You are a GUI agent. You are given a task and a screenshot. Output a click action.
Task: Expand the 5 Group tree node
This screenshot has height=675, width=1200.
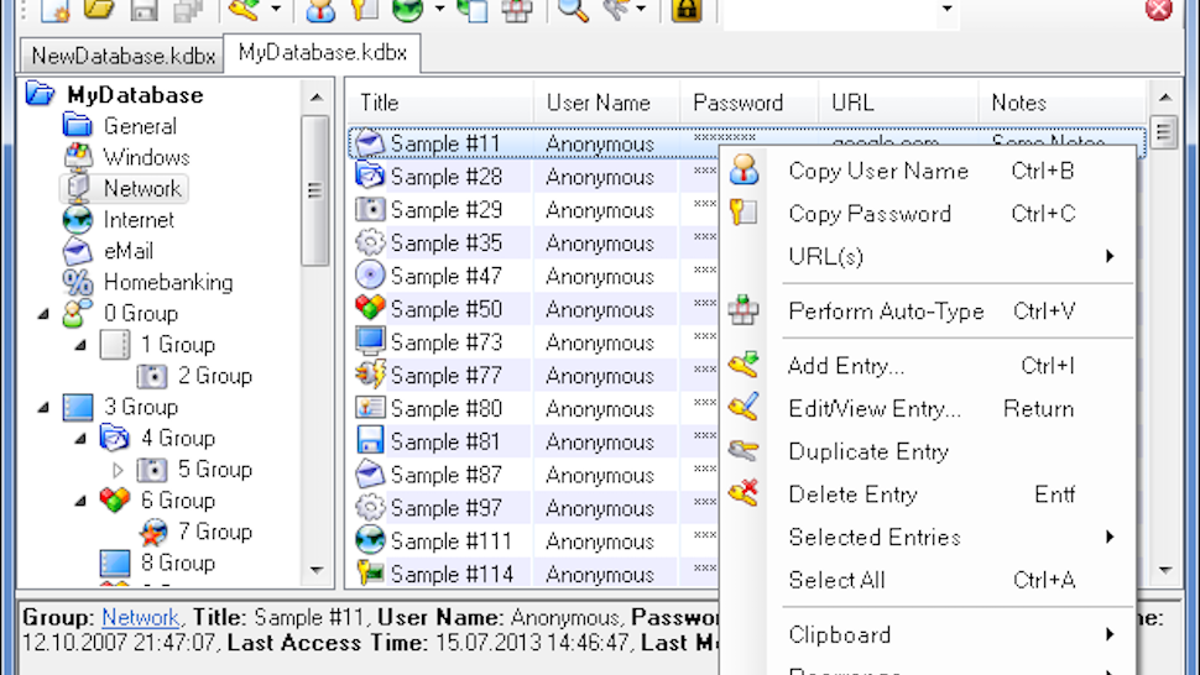click(119, 470)
